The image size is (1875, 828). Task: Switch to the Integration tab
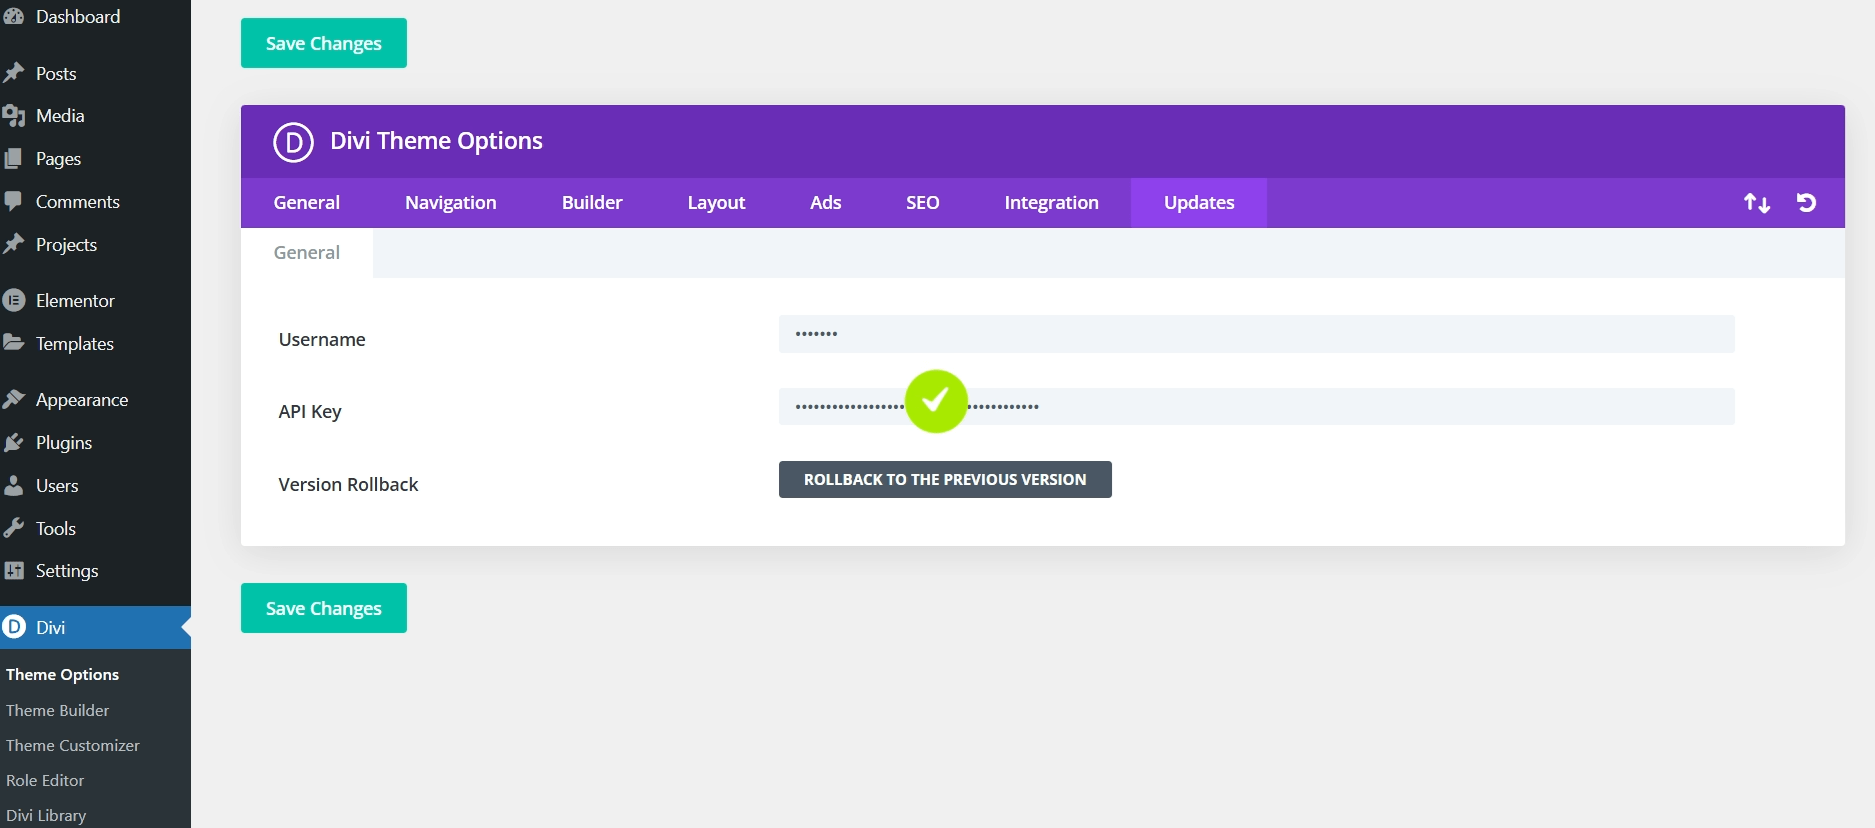click(x=1051, y=203)
